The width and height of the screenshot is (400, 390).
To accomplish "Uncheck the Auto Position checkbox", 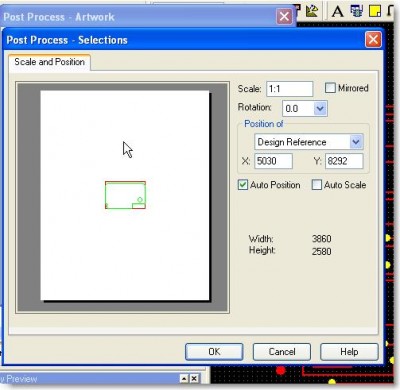I will coord(243,185).
